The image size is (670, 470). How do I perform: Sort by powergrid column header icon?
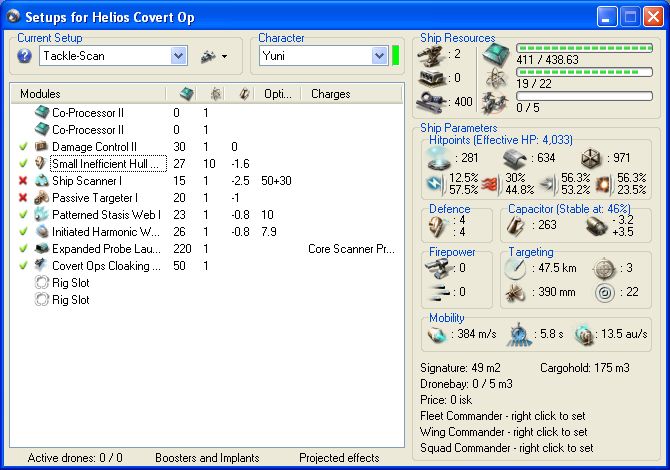click(x=216, y=94)
